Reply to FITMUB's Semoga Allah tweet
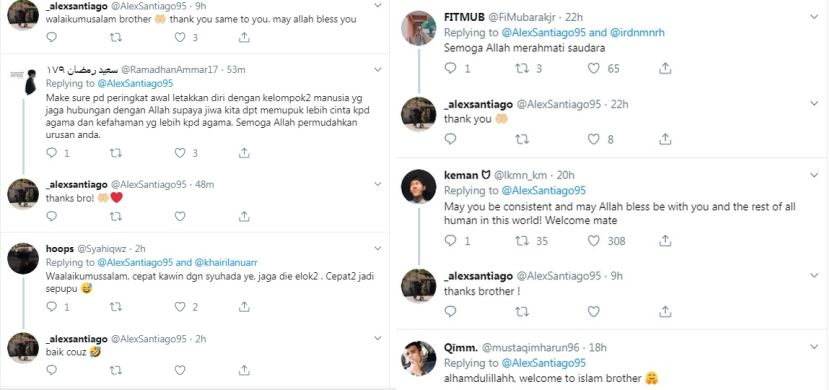This screenshot has width=830, height=390. [450, 68]
